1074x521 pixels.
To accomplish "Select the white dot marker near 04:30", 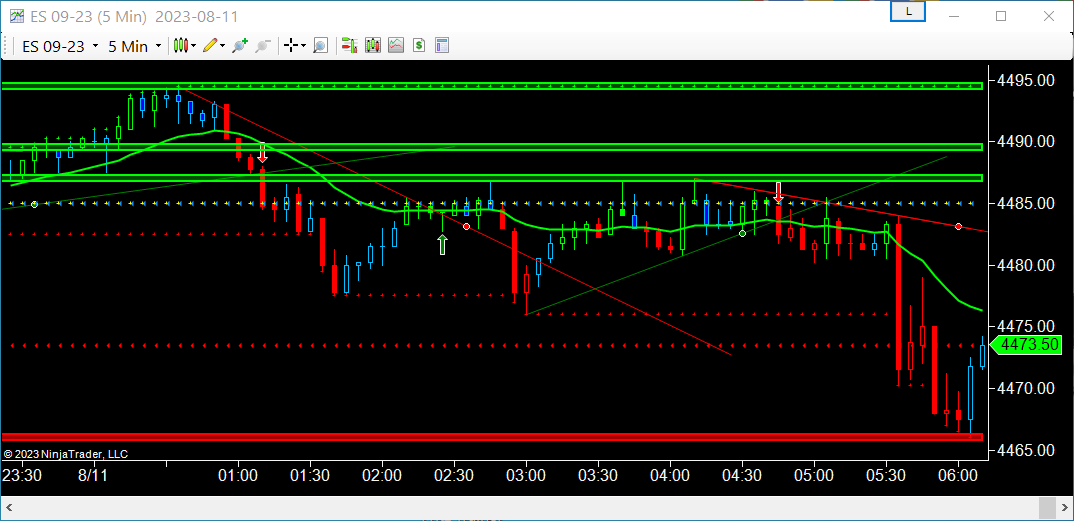I will [x=742, y=233].
